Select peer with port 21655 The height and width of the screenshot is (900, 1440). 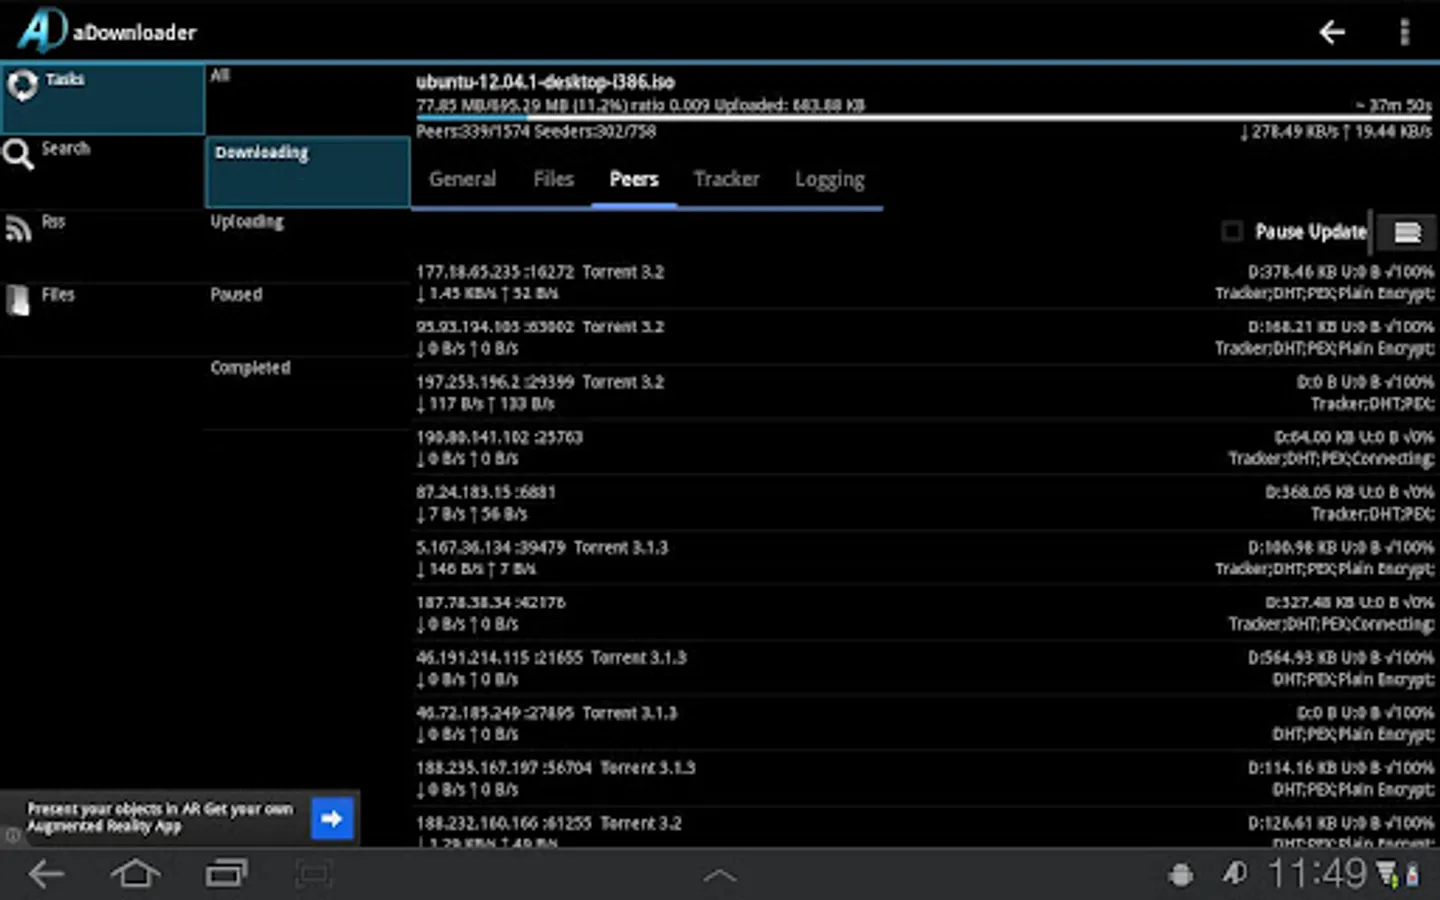[x=925, y=668]
